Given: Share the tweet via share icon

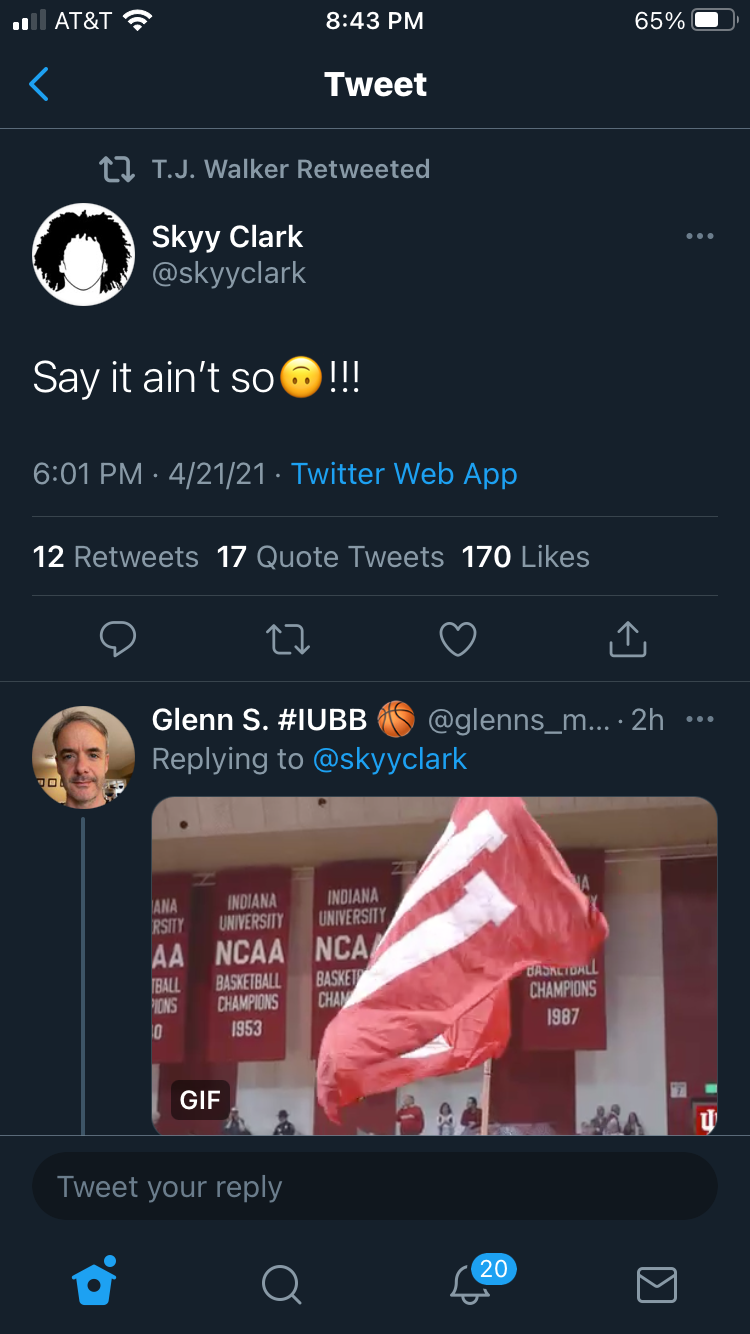Looking at the screenshot, I should pyautogui.click(x=628, y=639).
